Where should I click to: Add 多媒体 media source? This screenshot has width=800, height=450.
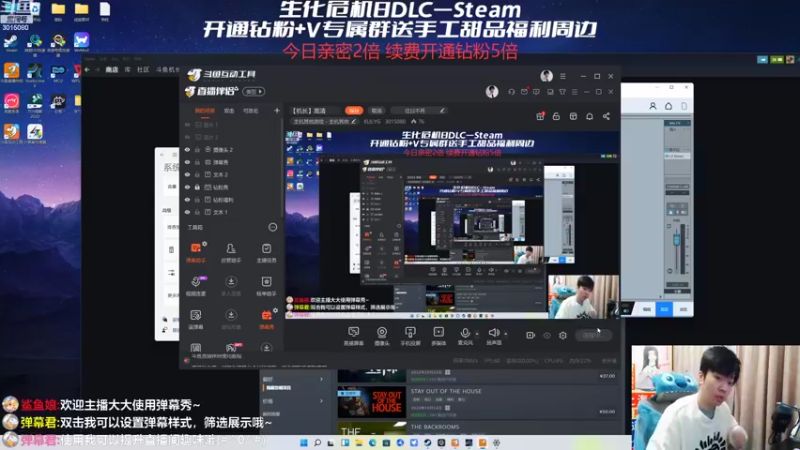(438, 336)
